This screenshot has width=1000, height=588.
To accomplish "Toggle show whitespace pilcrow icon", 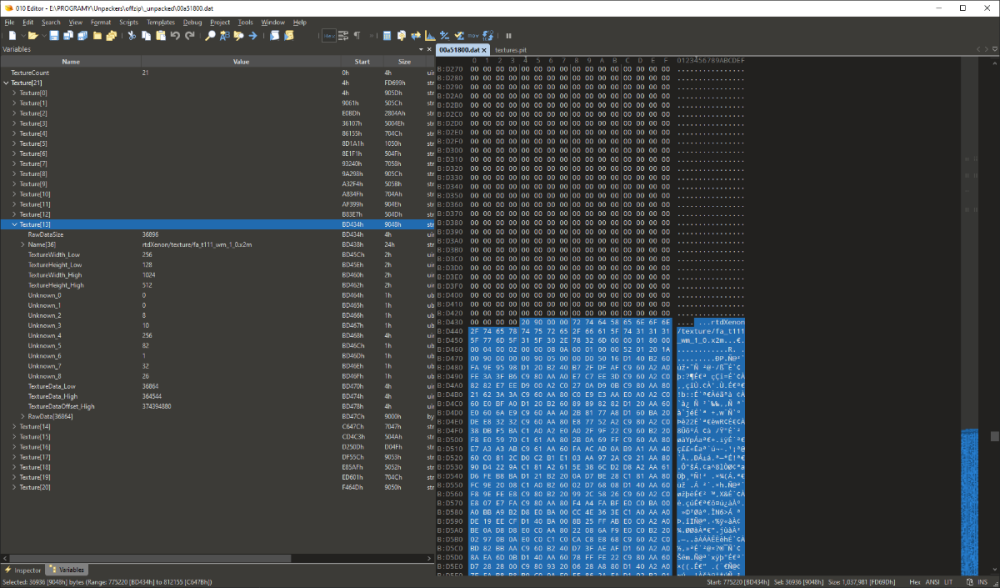I will [x=357, y=35].
